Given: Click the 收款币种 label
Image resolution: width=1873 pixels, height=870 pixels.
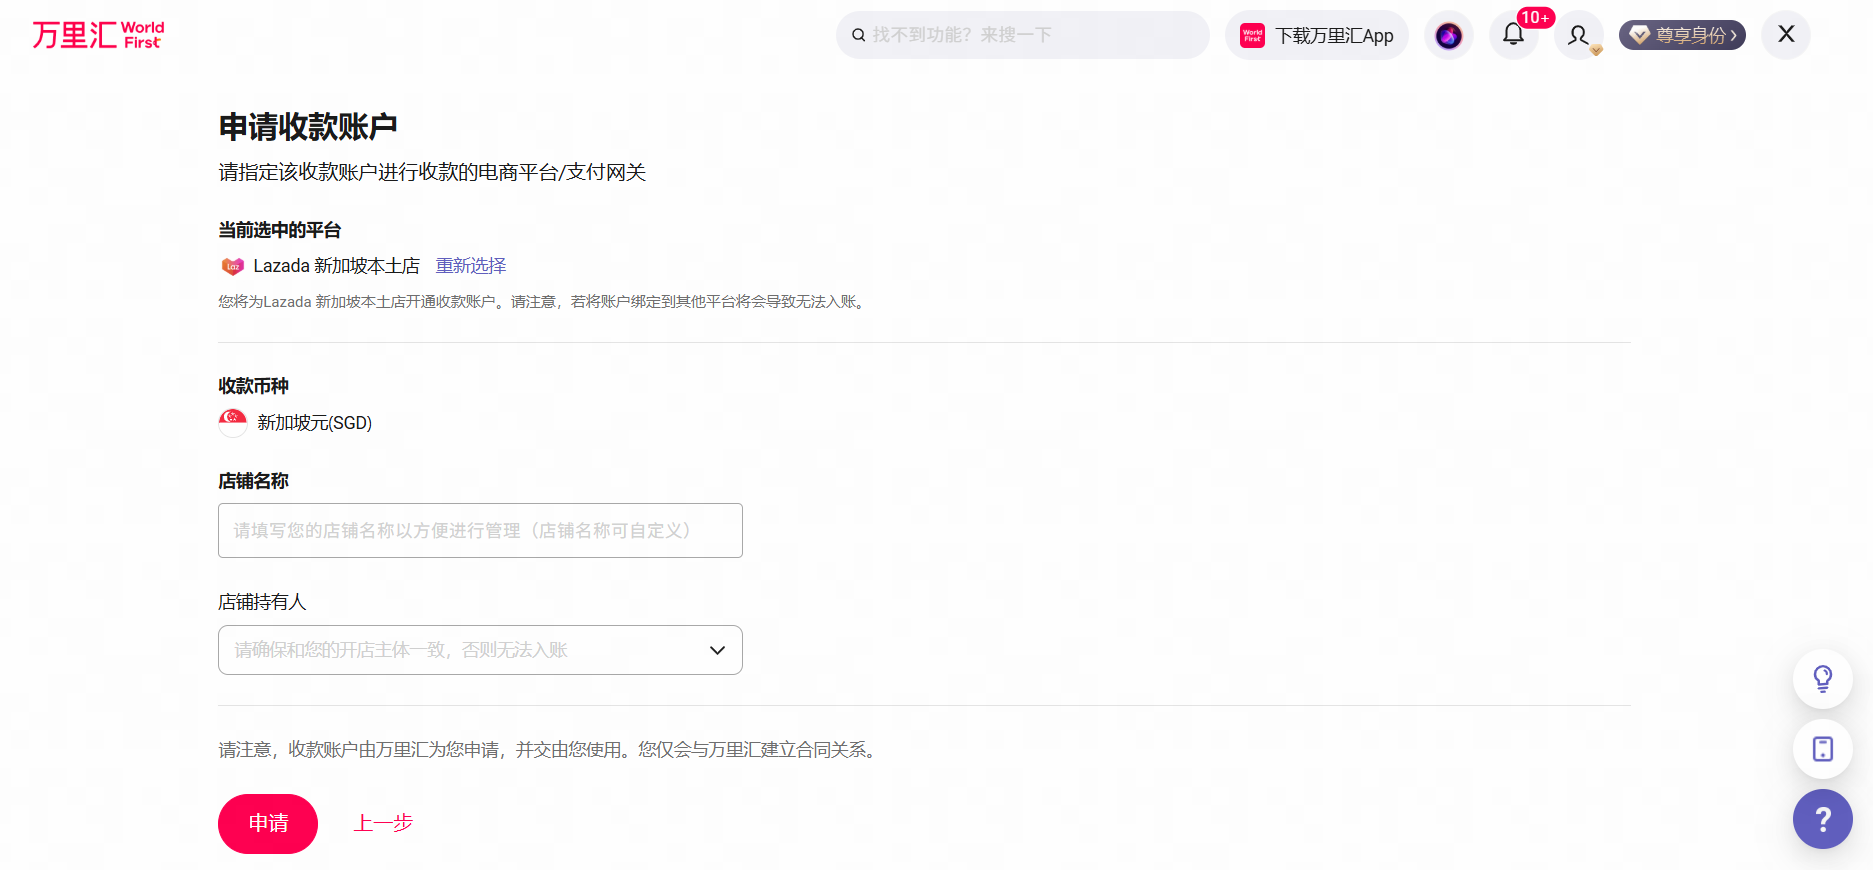Looking at the screenshot, I should pyautogui.click(x=253, y=386).
